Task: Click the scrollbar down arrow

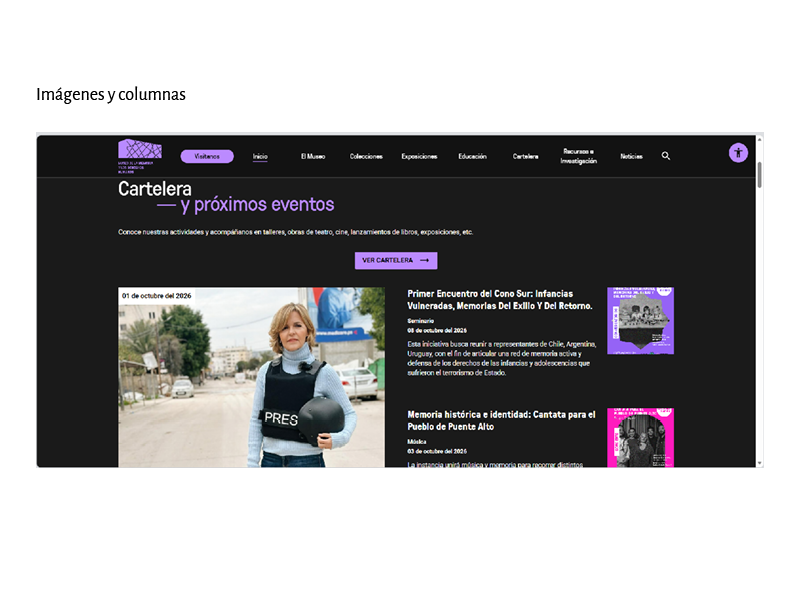Action: pos(760,463)
